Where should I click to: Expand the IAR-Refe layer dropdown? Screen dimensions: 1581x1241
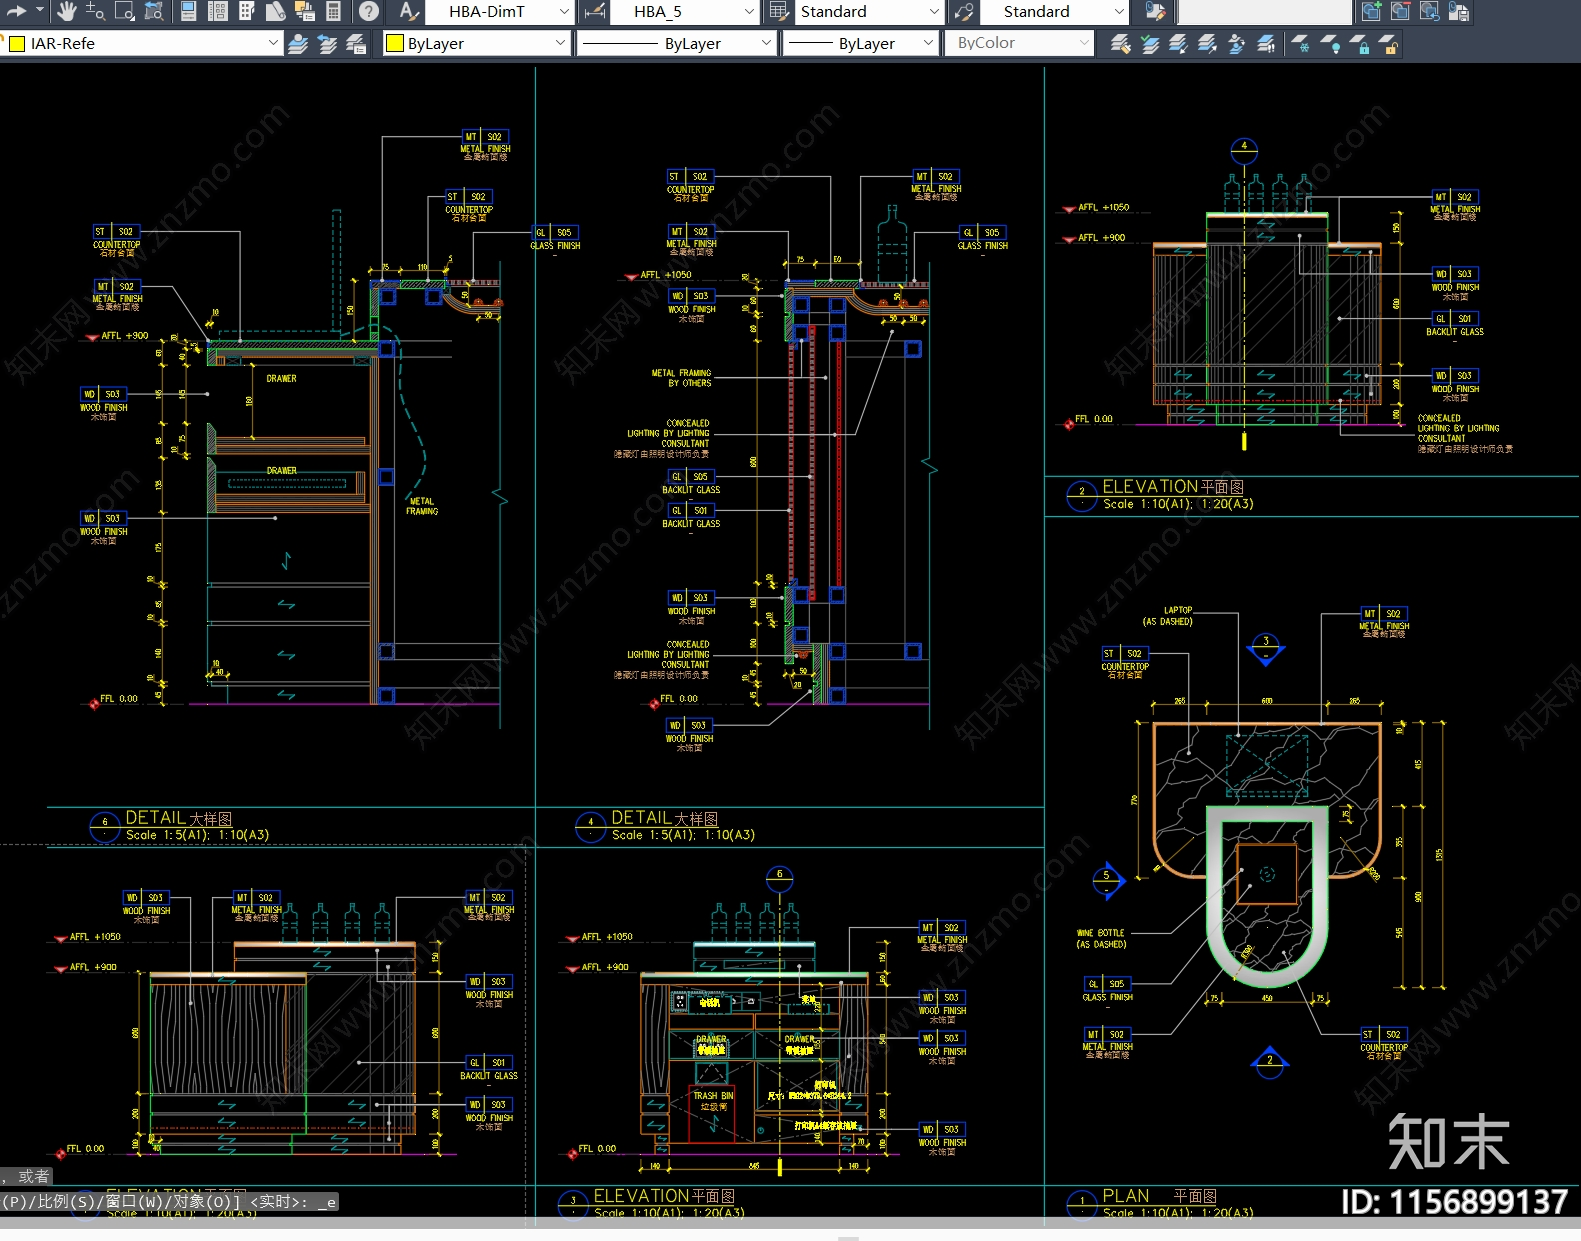click(x=273, y=43)
